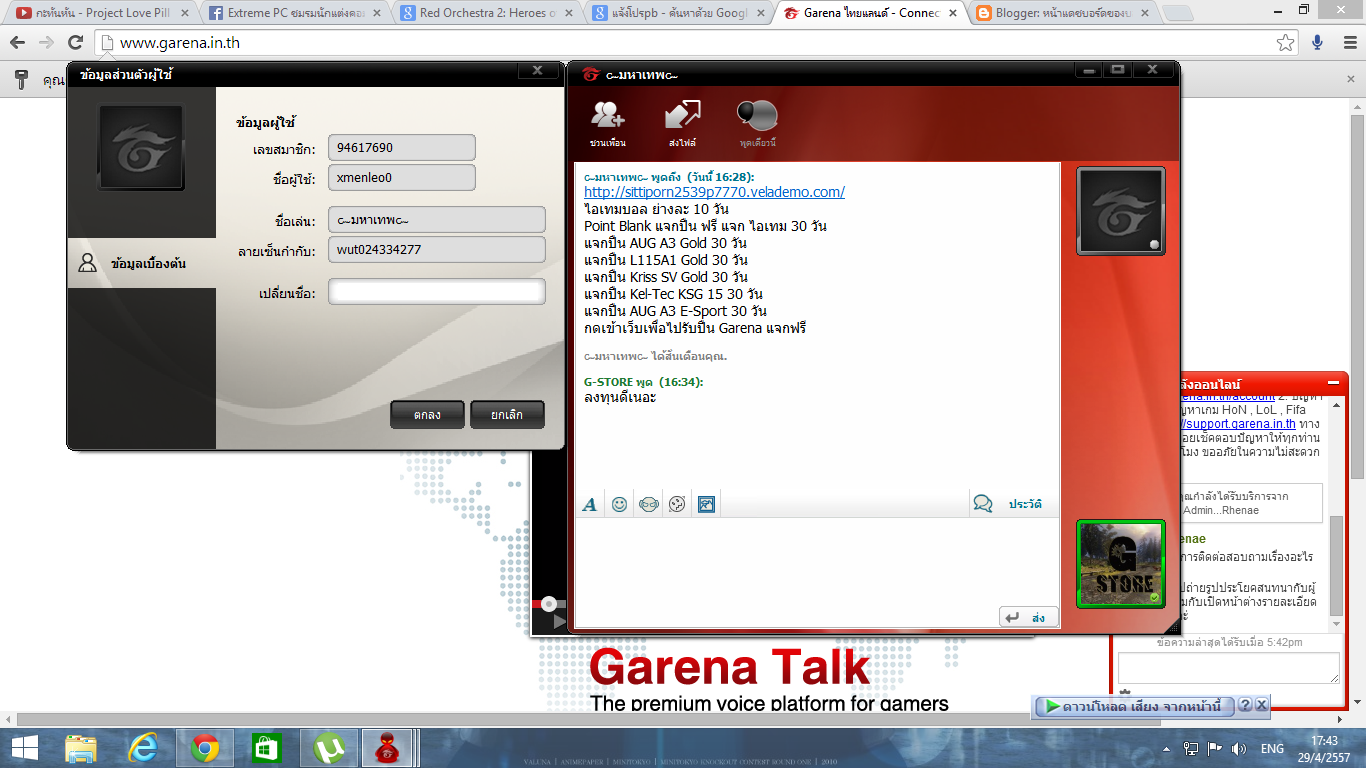Open the chat history speech-bubble icon
Image resolution: width=1366 pixels, height=768 pixels.
[983, 504]
